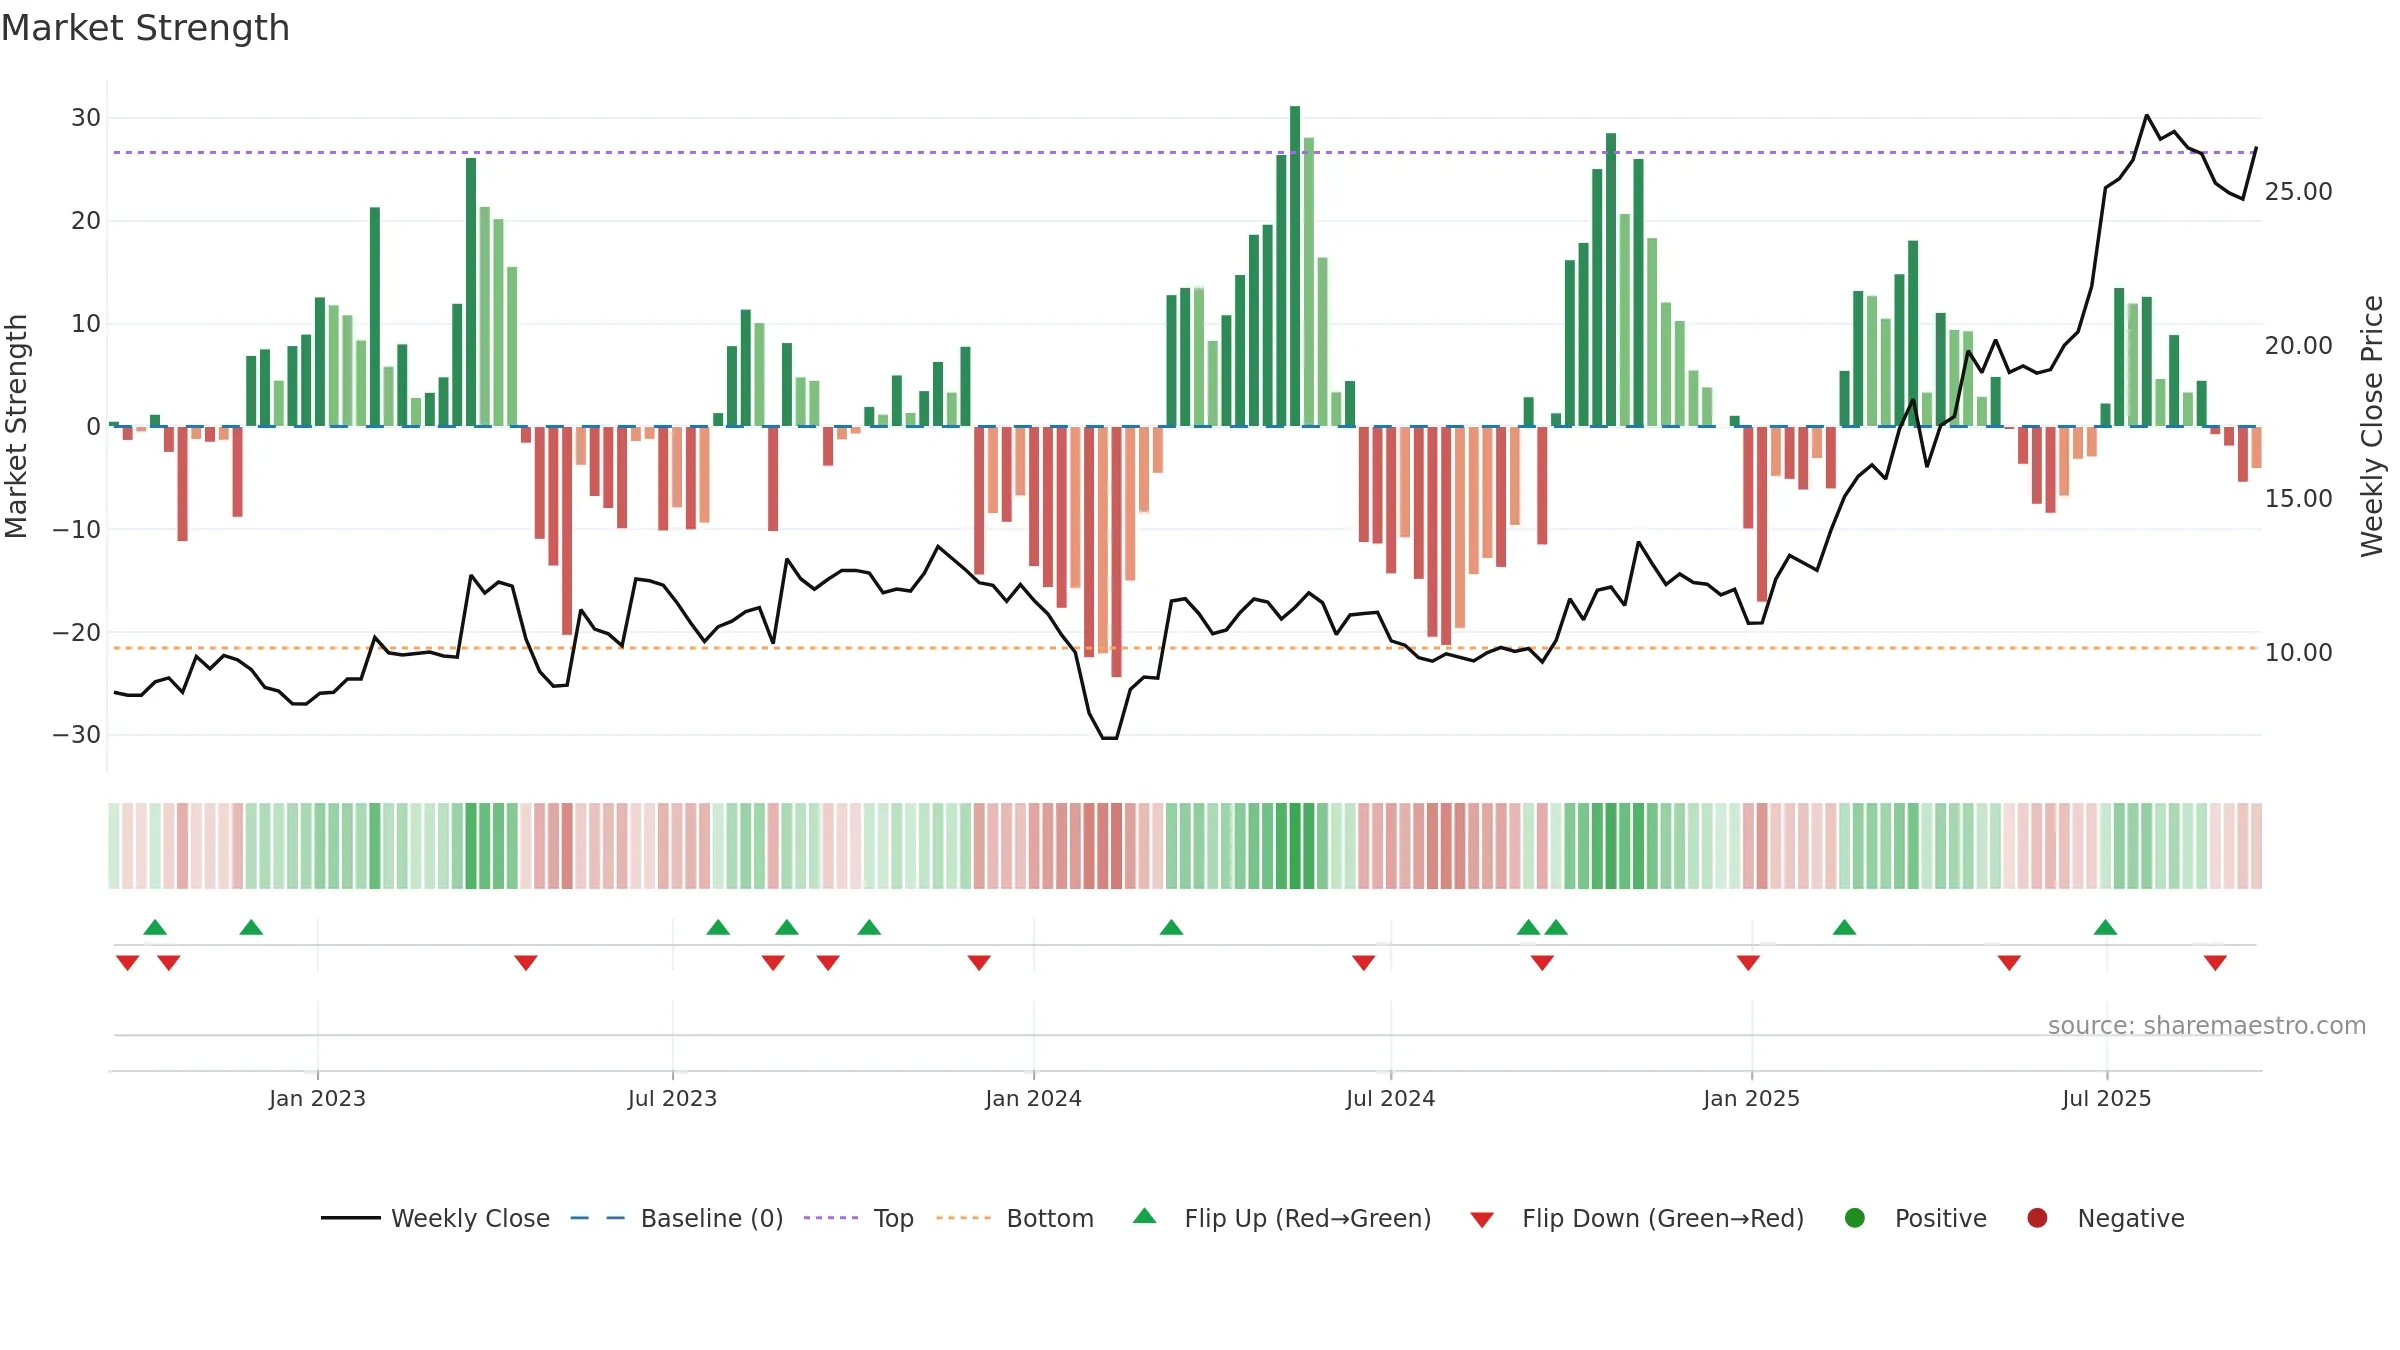Click the −20 strength axis label
The height and width of the screenshot is (1350, 2400).
[x=77, y=632]
